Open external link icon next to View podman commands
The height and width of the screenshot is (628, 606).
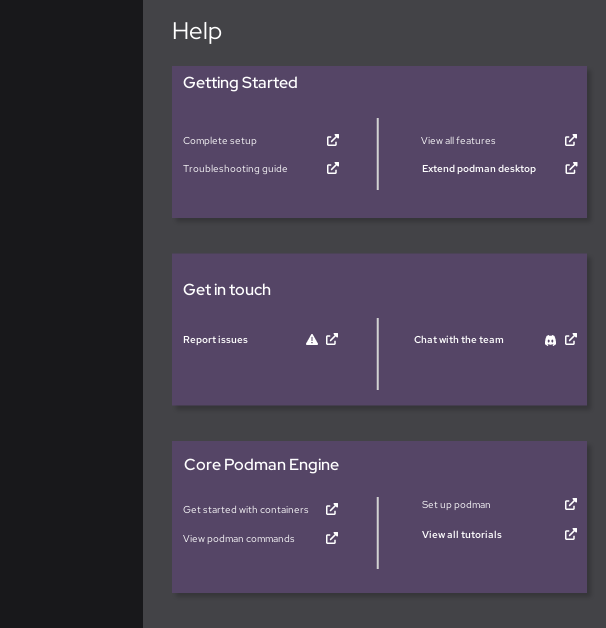tap(332, 538)
